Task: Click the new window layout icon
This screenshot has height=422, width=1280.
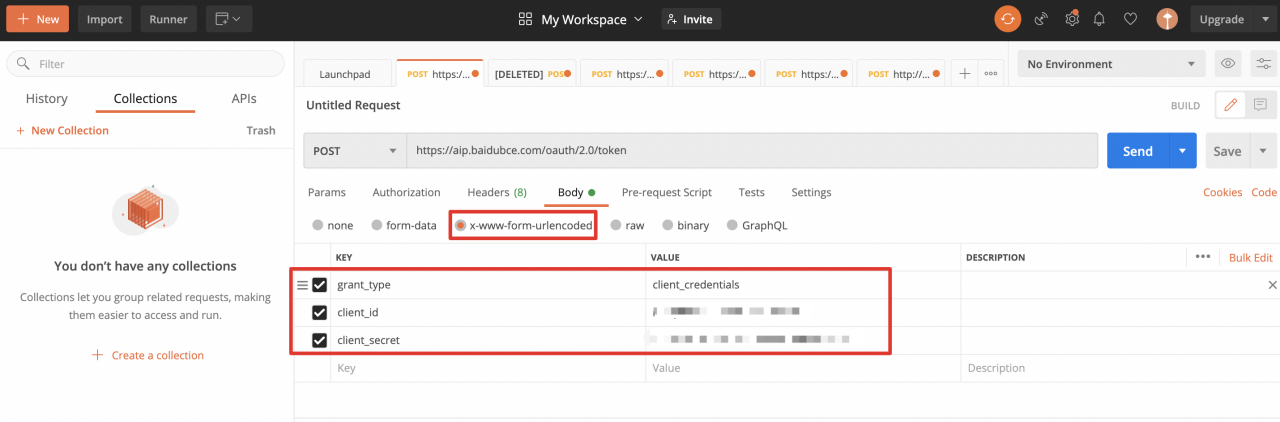Action: (229, 19)
